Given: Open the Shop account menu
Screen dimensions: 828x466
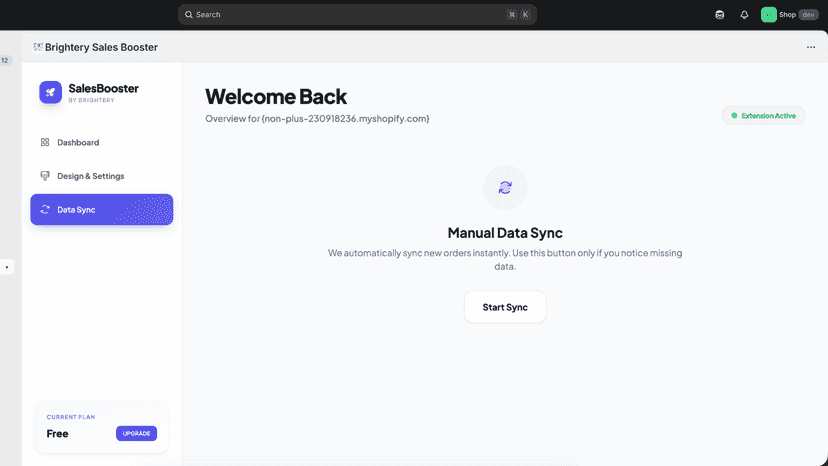Looking at the screenshot, I should pos(789,15).
